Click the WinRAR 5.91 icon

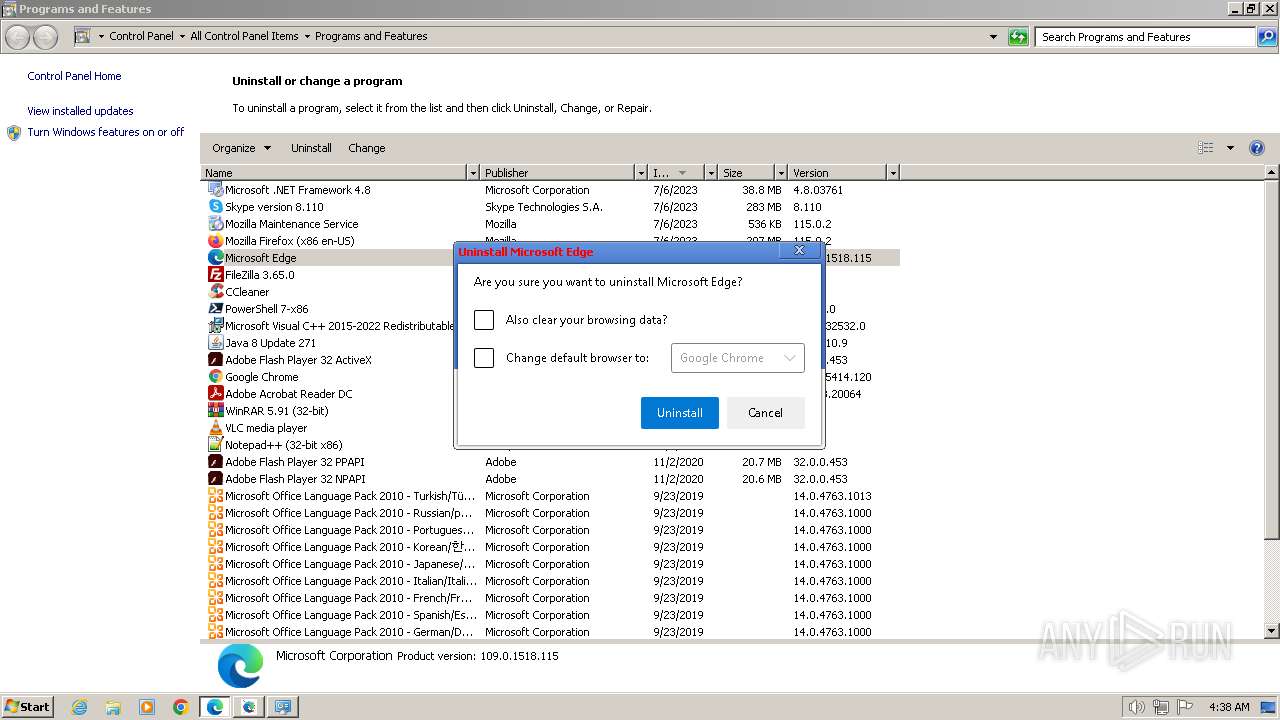(215, 411)
